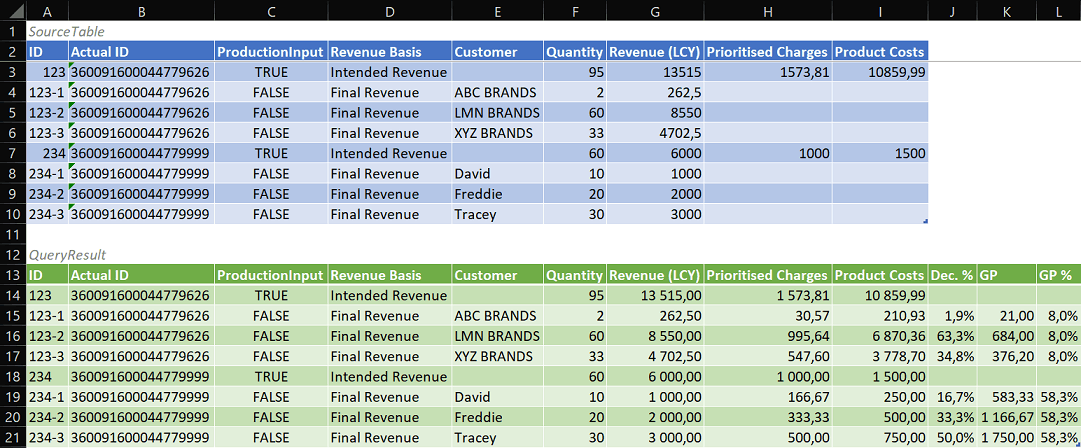1081x448 pixels.
Task: Select "Freddie" customer cell in row 20
Action: (497, 418)
